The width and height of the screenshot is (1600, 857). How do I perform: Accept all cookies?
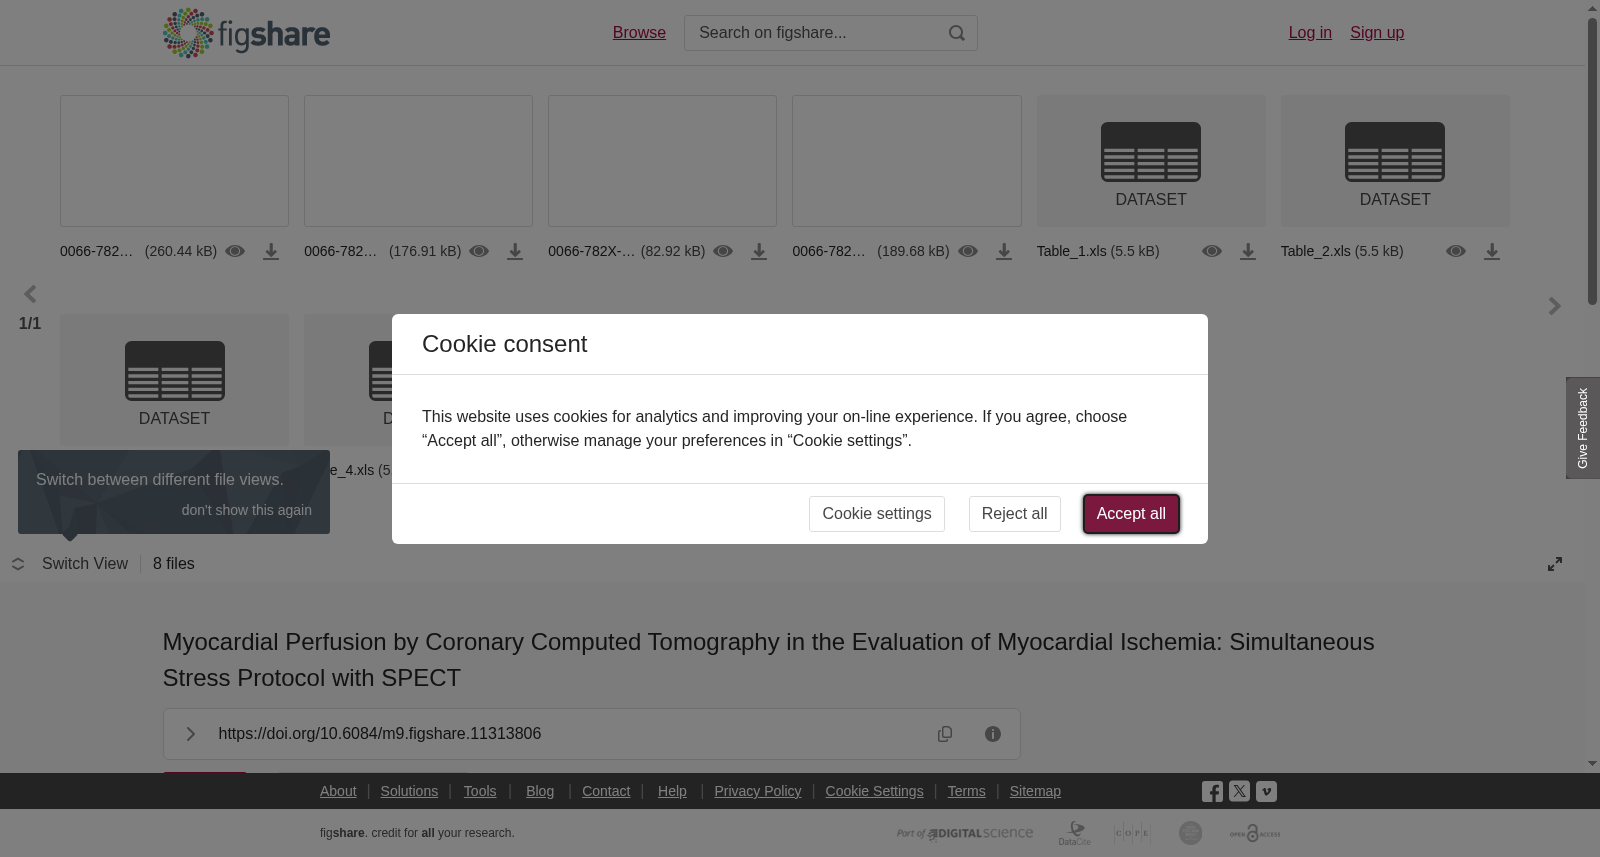1131,514
